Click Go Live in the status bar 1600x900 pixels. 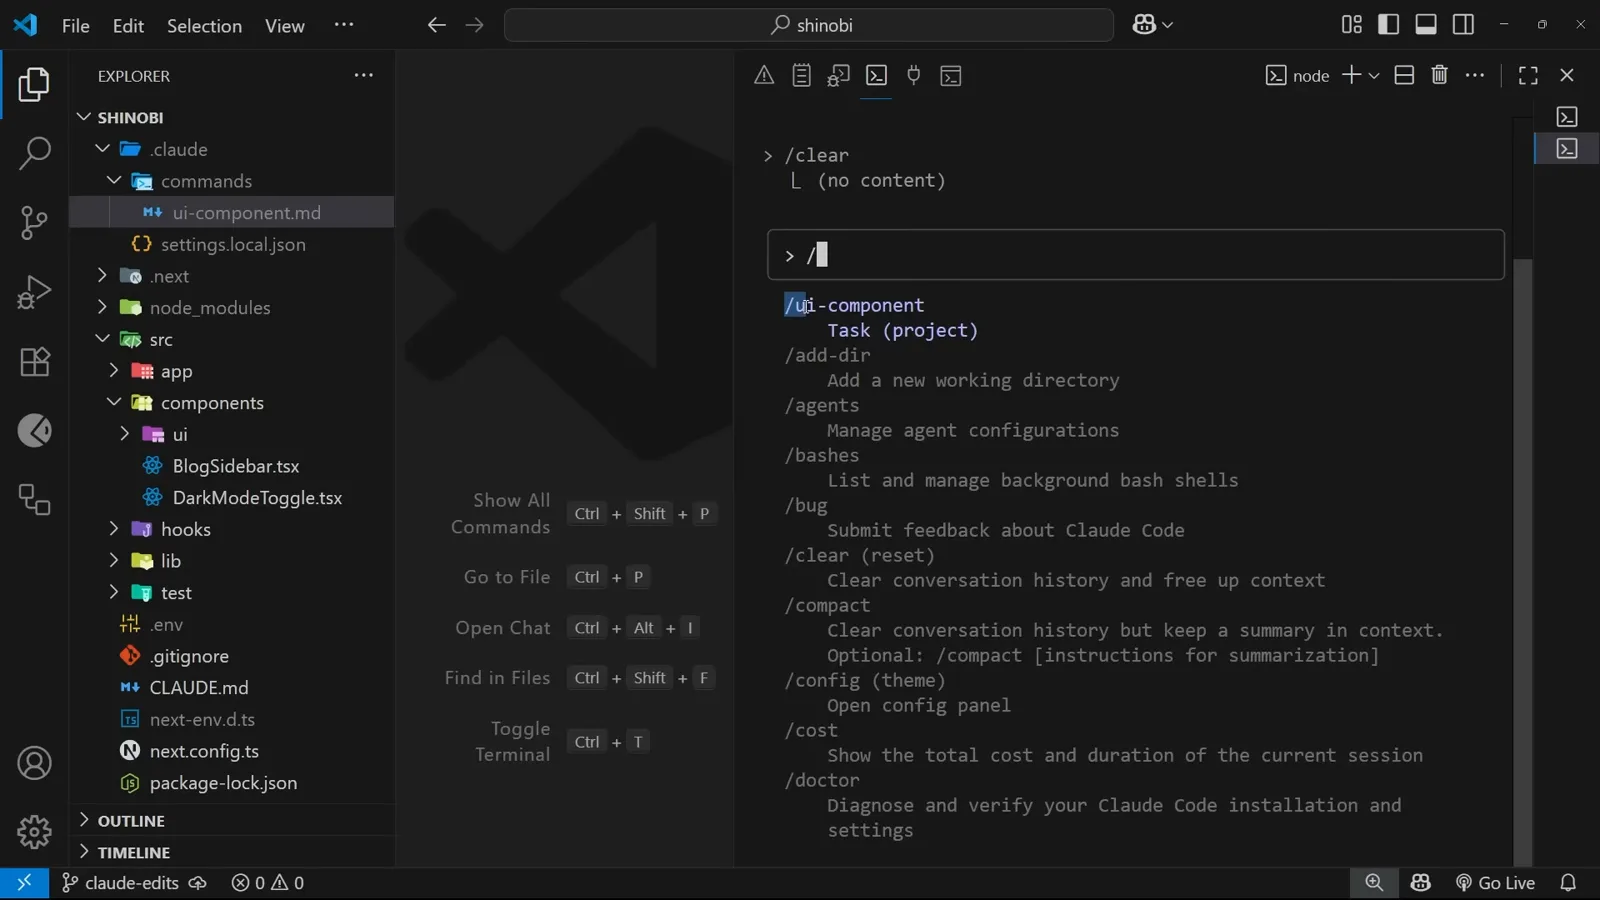click(1495, 883)
